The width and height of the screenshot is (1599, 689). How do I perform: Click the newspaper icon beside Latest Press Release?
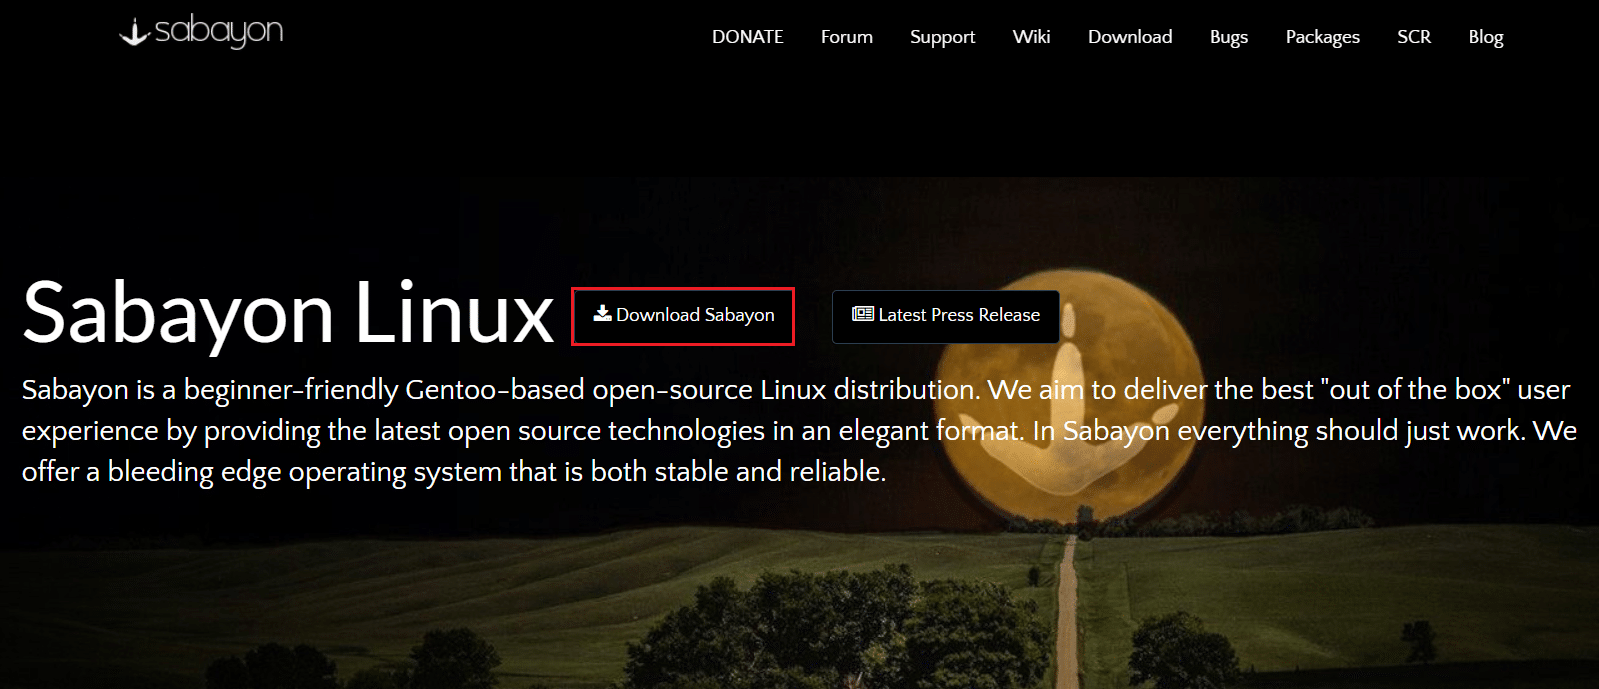click(x=862, y=314)
